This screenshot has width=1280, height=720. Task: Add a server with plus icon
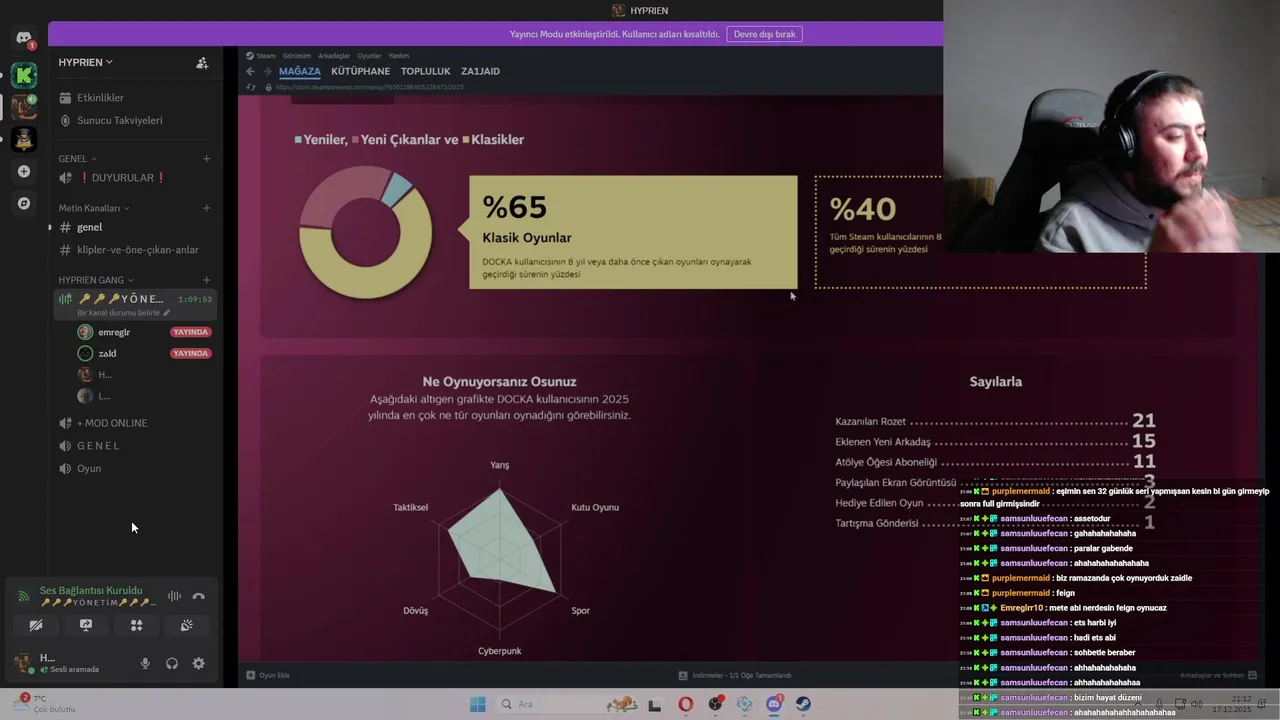tap(24, 171)
